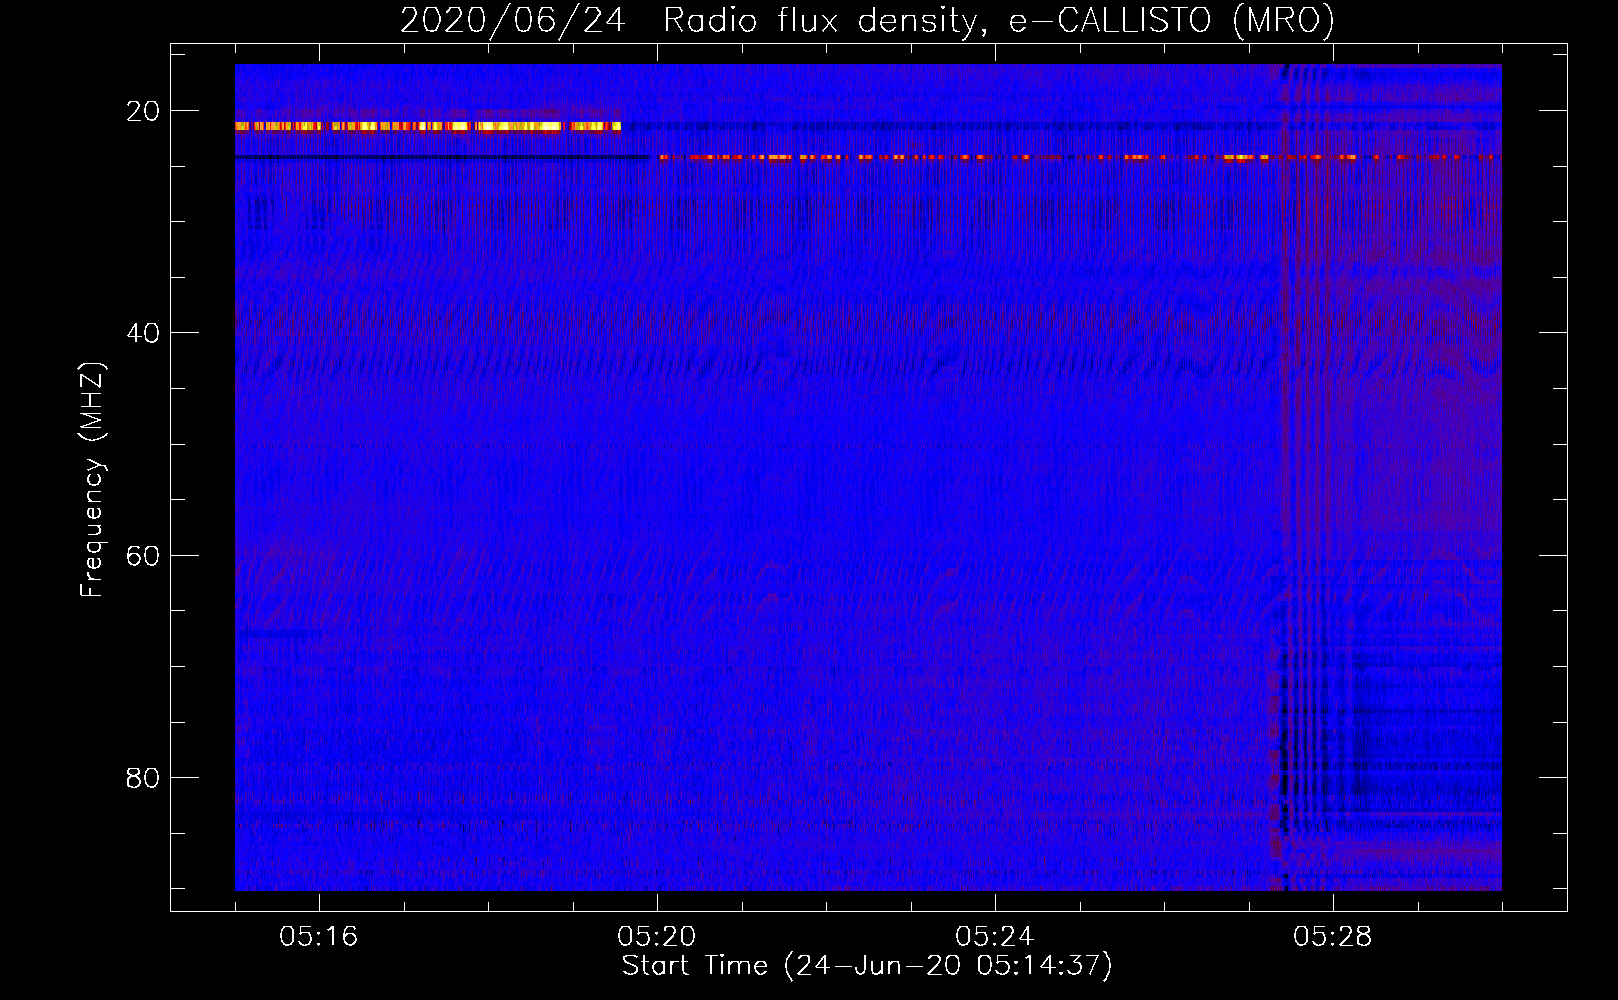Click the plot title "Radio flux density, e-CALLISTO (MRO)"
1618x1000 pixels.
[x=999, y=21]
